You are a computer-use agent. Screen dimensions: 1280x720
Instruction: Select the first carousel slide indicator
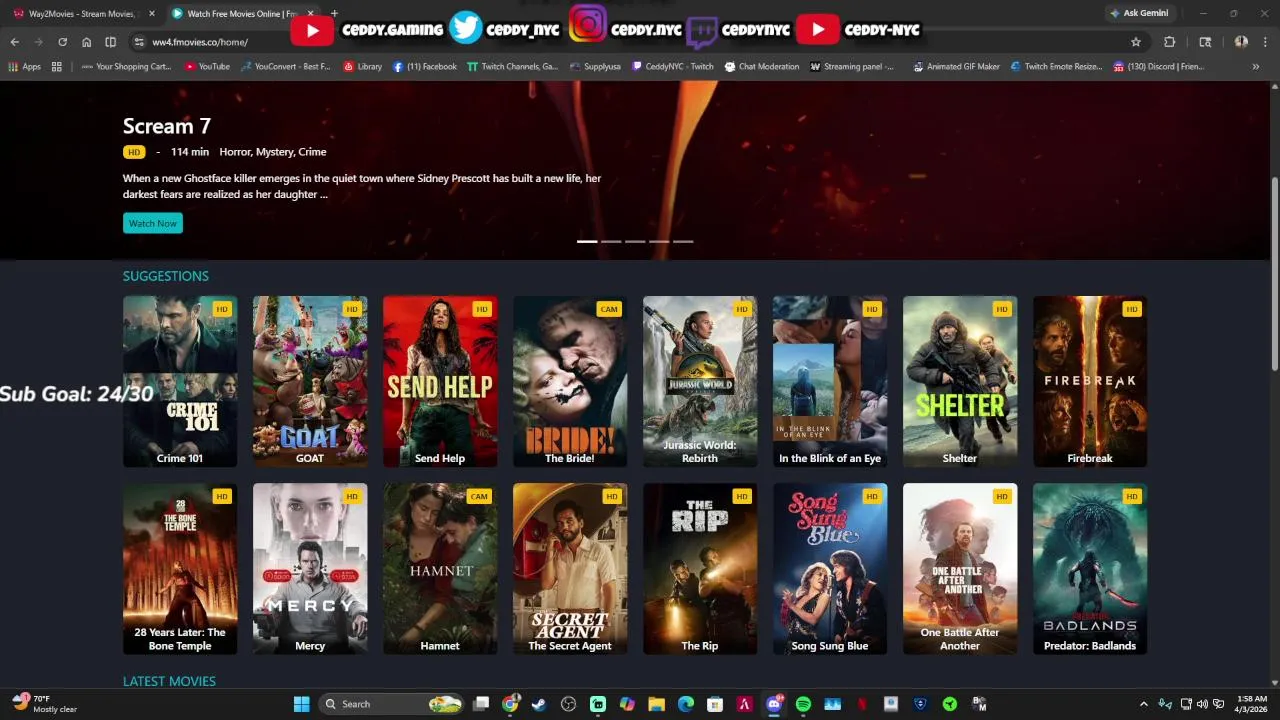[x=587, y=241]
